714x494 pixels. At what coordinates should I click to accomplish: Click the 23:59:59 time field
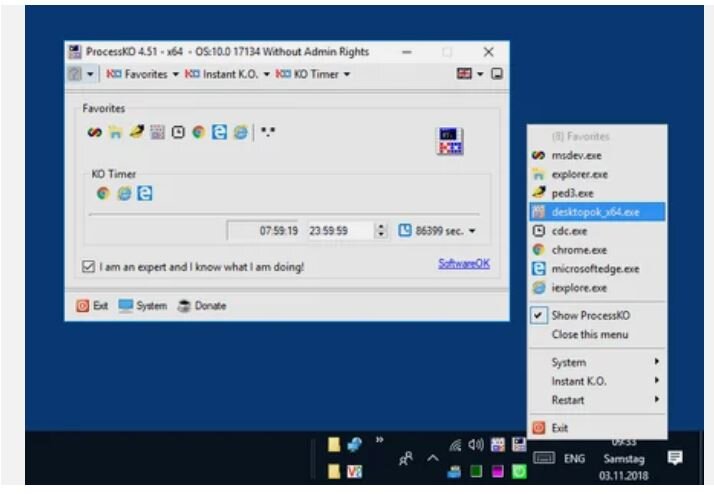point(340,231)
